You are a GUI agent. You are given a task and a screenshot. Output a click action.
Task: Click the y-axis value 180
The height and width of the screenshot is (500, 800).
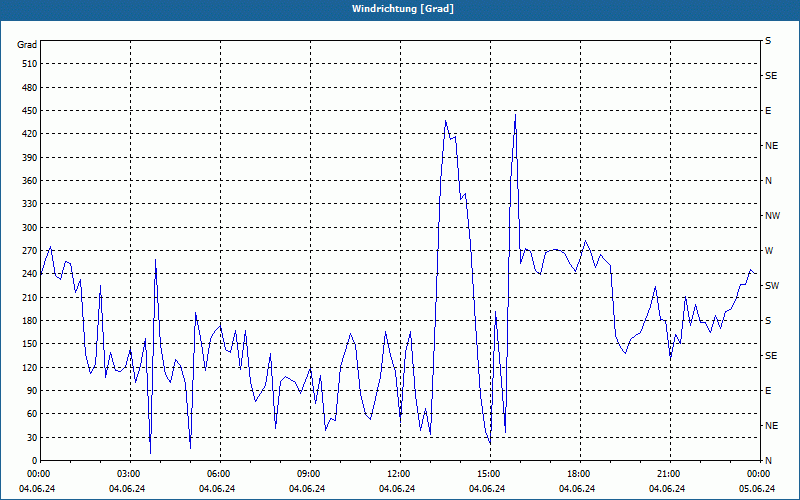pos(30,321)
